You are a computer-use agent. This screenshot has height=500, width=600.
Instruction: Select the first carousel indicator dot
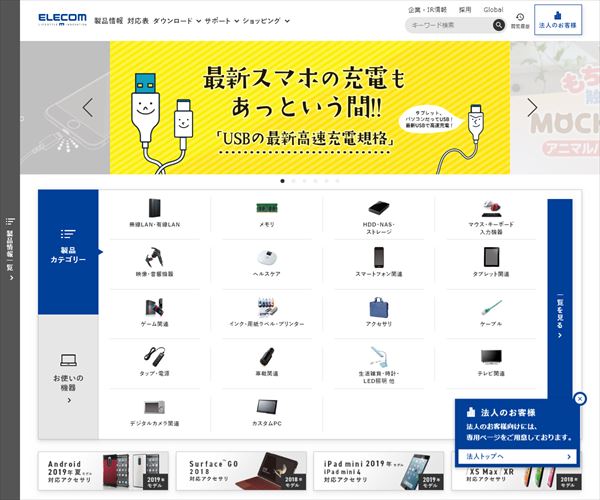[x=282, y=181]
